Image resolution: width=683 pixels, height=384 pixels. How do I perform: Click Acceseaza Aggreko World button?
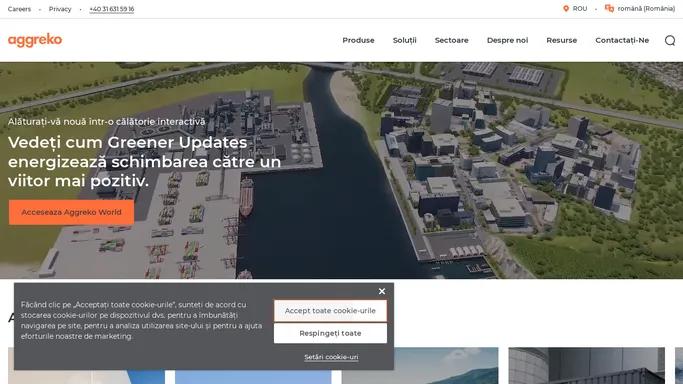71,212
